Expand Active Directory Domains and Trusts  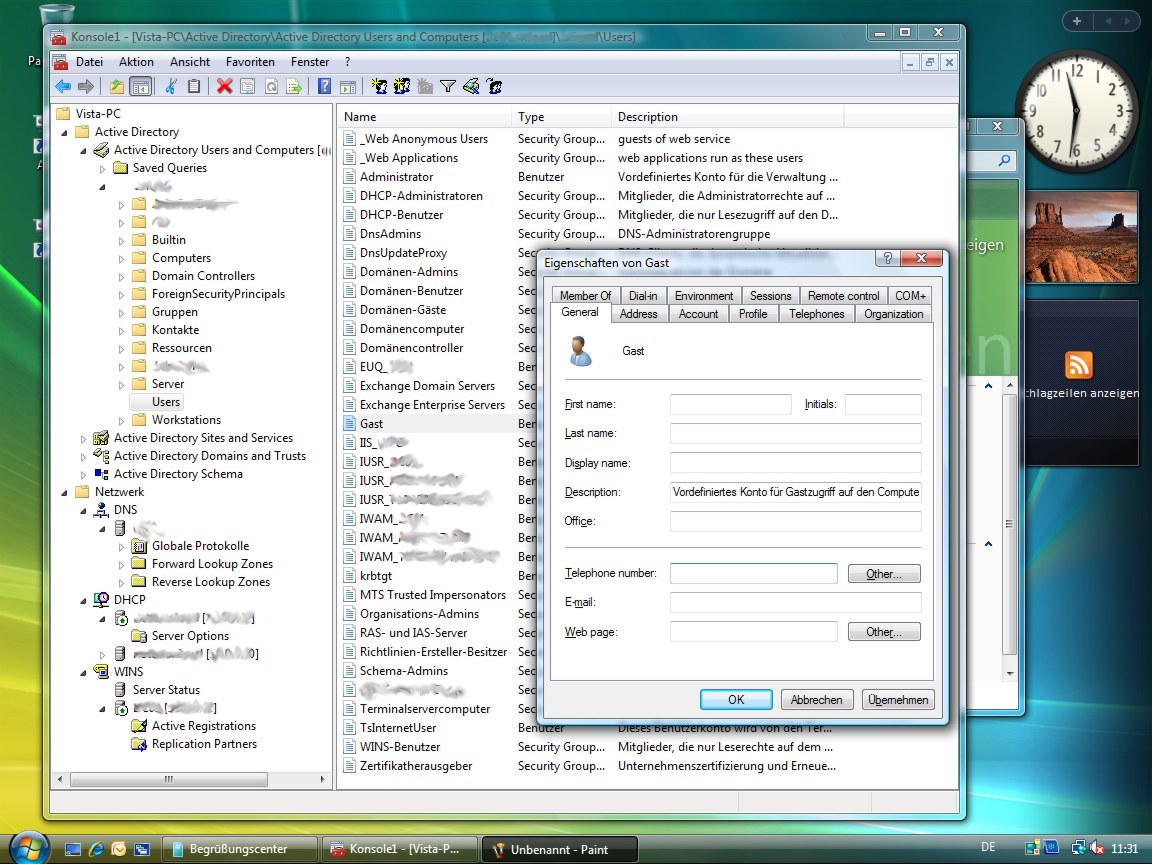tap(83, 456)
